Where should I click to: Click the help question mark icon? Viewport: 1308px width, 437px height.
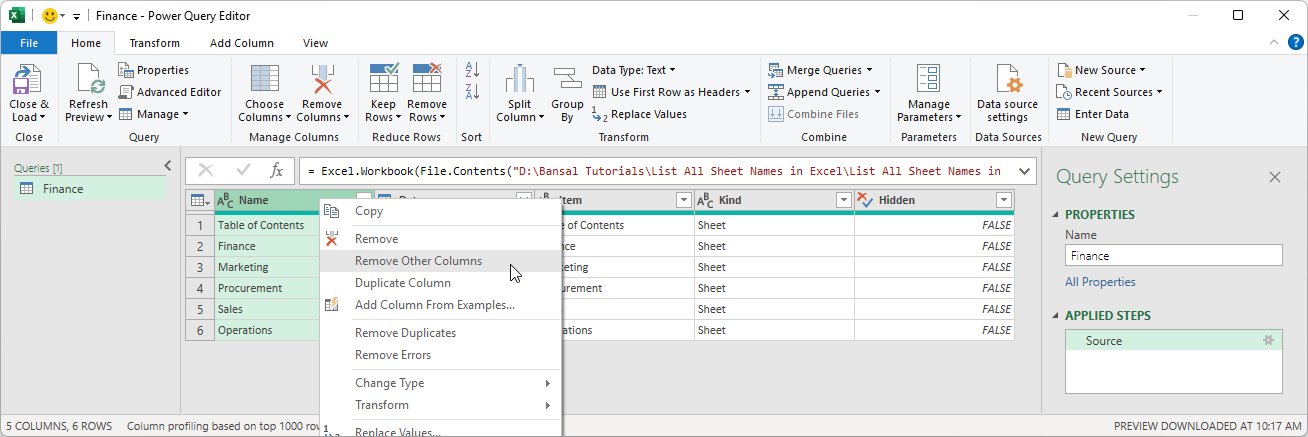point(1295,42)
